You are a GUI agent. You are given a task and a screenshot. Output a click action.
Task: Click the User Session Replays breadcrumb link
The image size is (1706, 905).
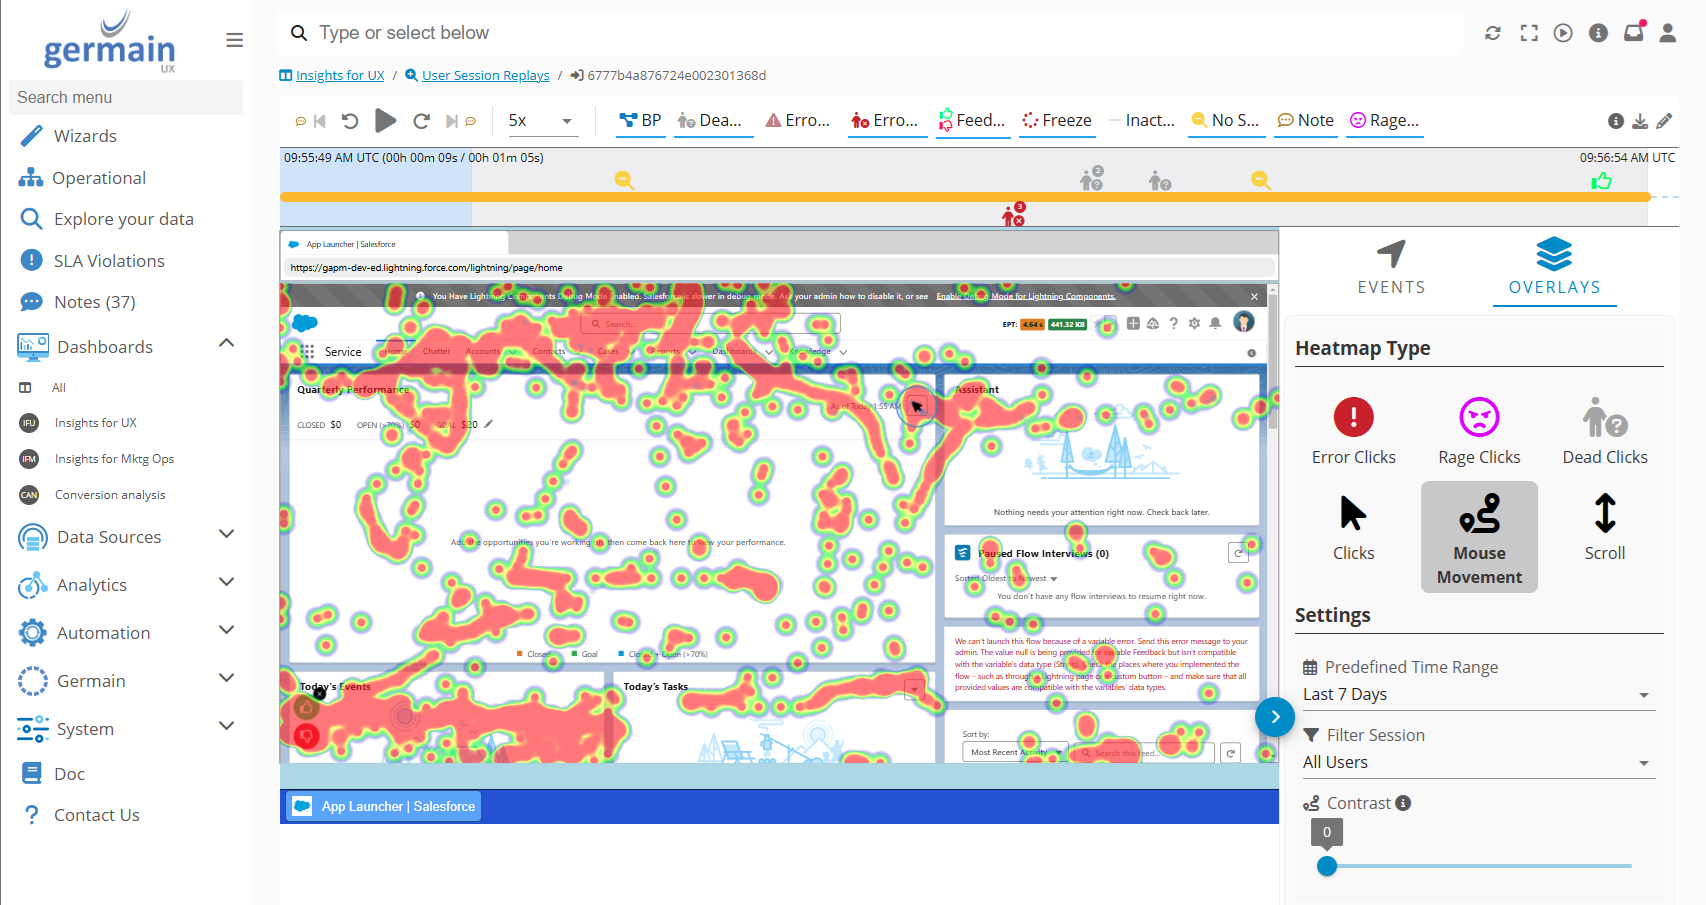click(485, 75)
